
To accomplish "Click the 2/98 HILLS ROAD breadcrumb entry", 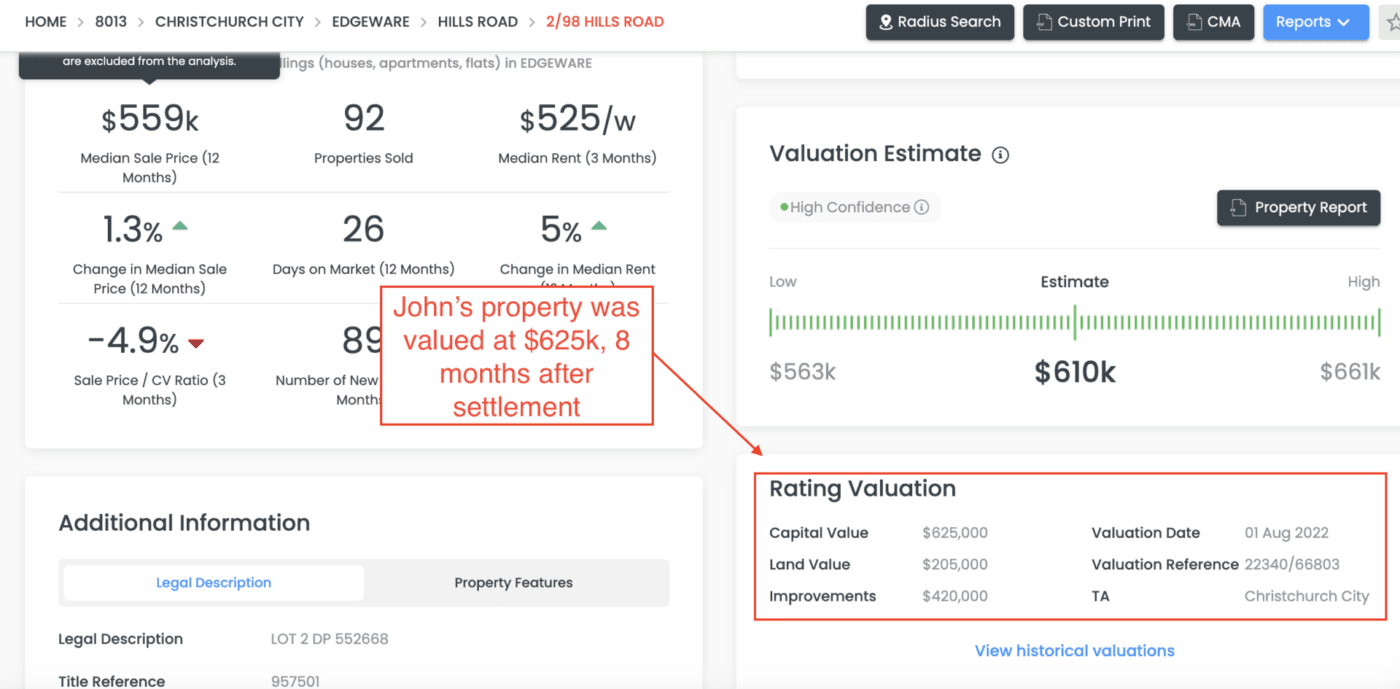I will pyautogui.click(x=605, y=21).
